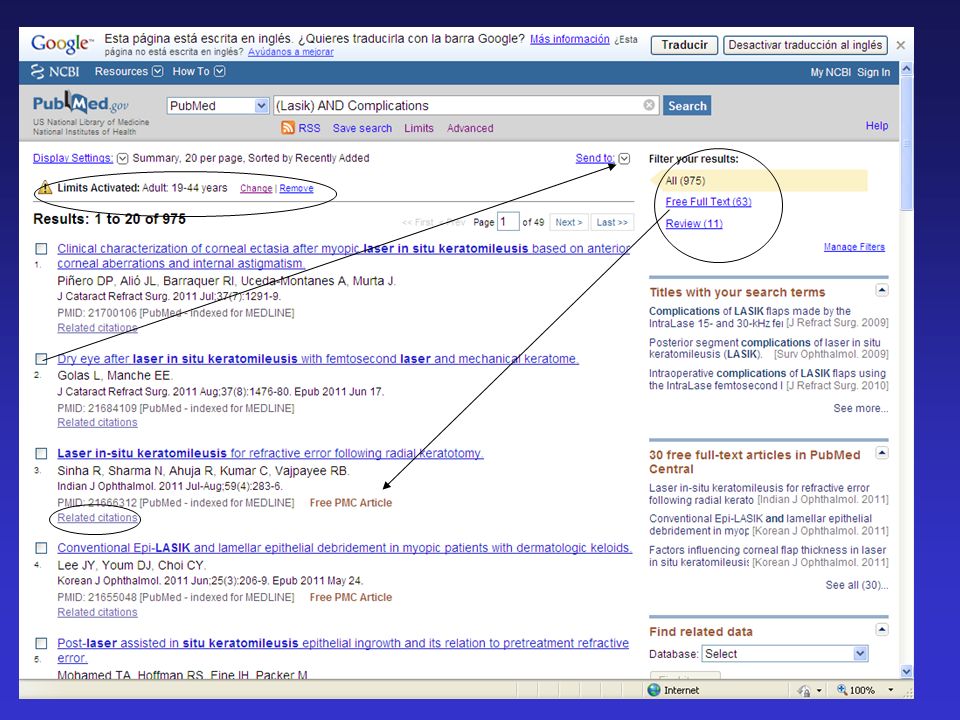Go to the Next results page
960x720 pixels.
tap(569, 222)
